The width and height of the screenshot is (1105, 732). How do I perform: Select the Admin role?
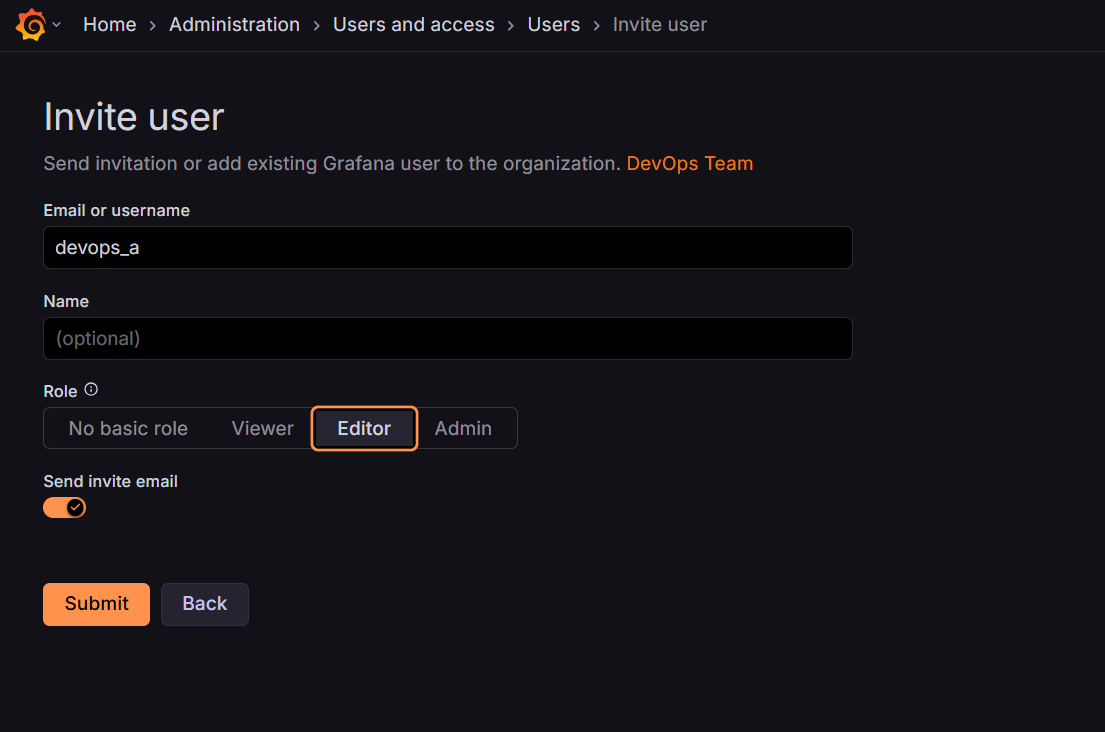[x=463, y=428]
